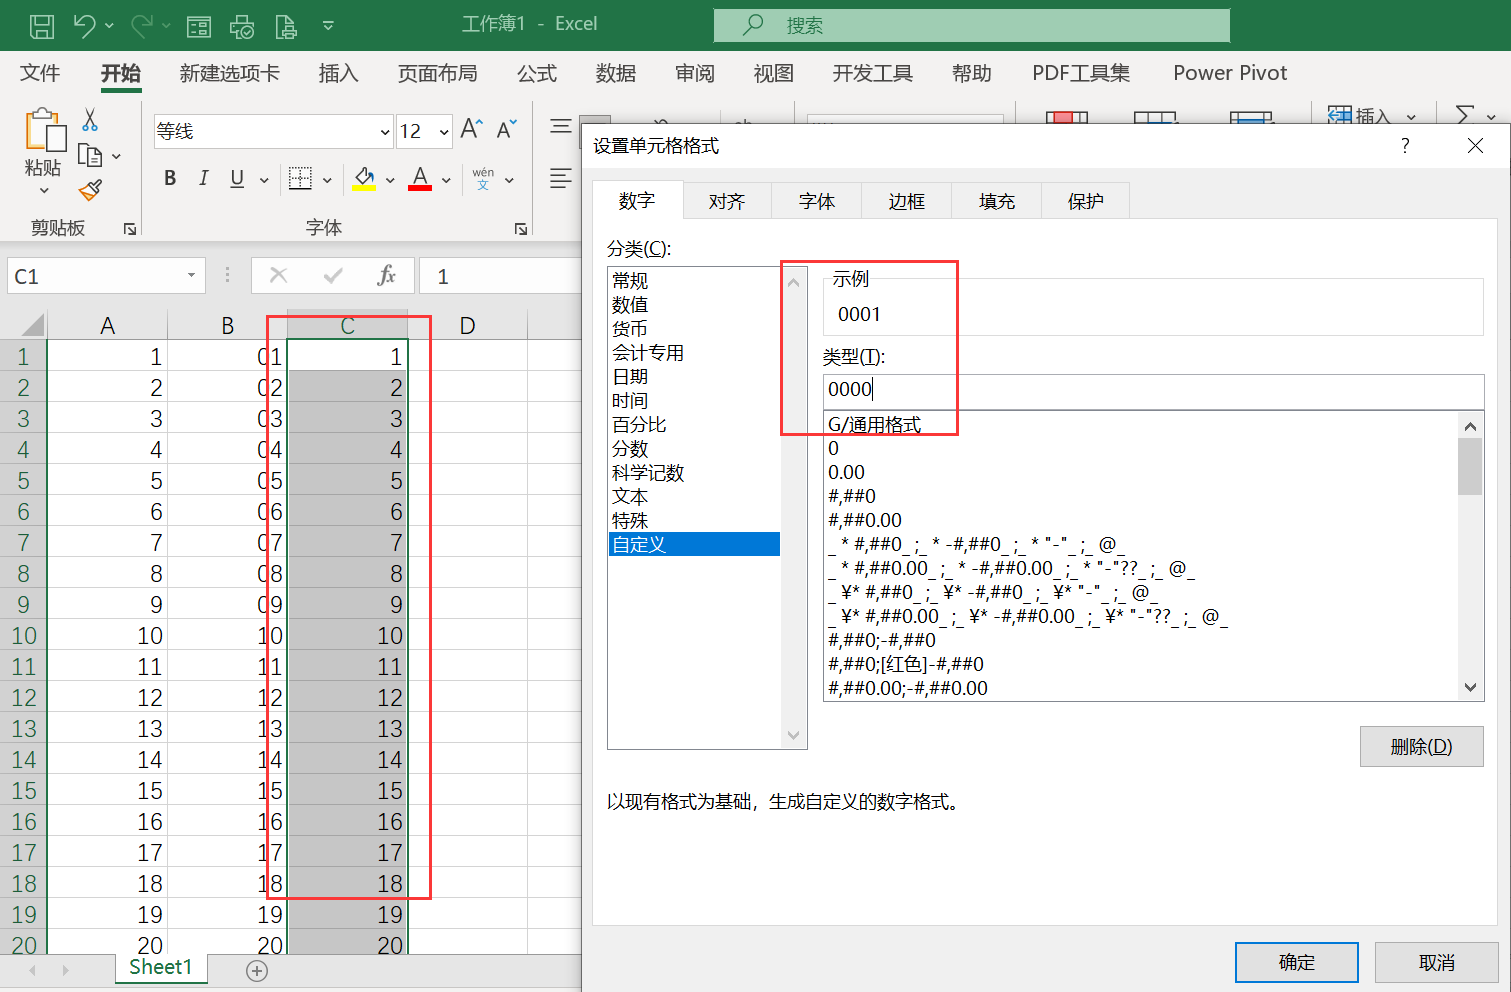Select the 自定义 (Custom) category
Image resolution: width=1511 pixels, height=992 pixels.
point(694,544)
